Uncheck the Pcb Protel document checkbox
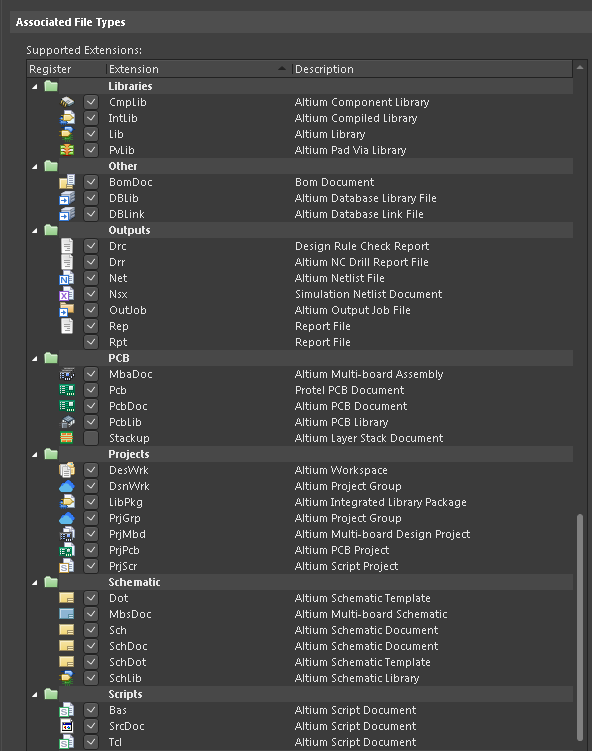The height and width of the screenshot is (751, 592). coord(91,390)
